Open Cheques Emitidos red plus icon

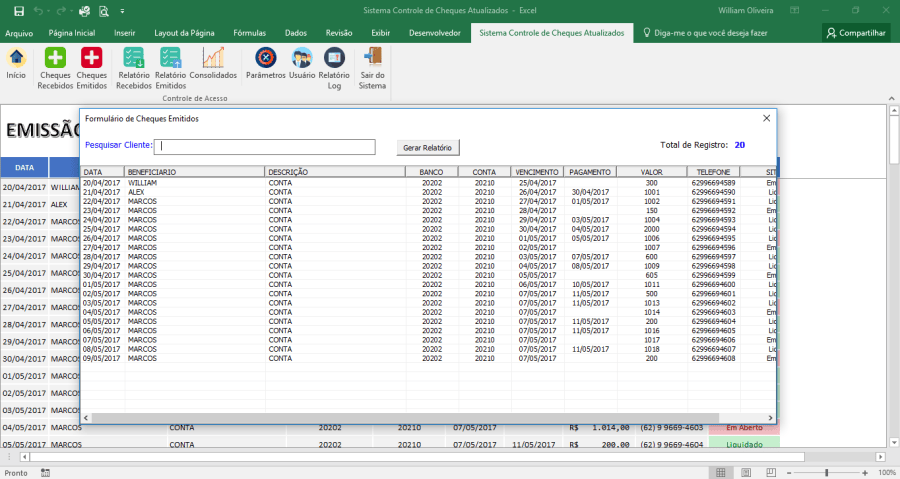91,58
